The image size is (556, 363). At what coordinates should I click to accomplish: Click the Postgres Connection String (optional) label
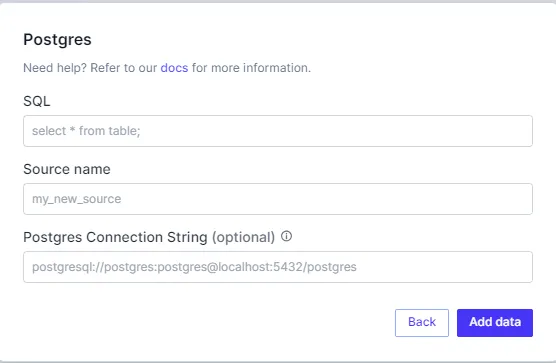149,237
